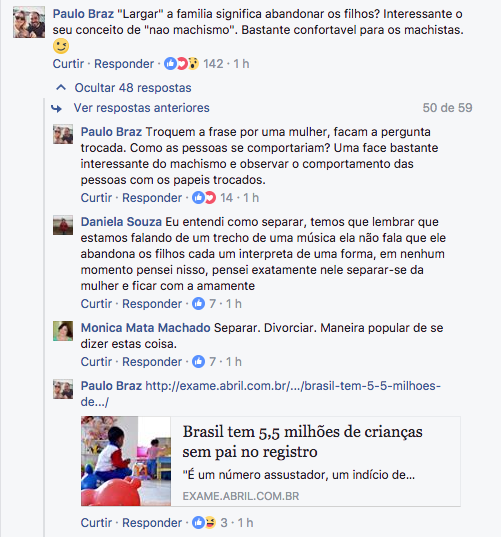
Task: Click Daniela Souza profile picture
Action: [x=63, y=225]
